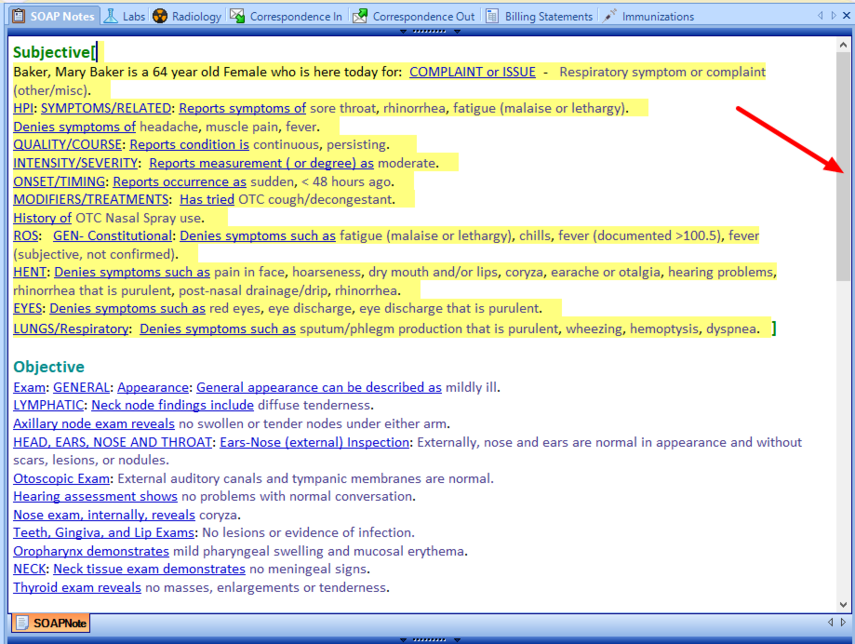Click the scrollbar down arrow
Image resolution: width=855 pixels, height=644 pixels.
(842, 602)
